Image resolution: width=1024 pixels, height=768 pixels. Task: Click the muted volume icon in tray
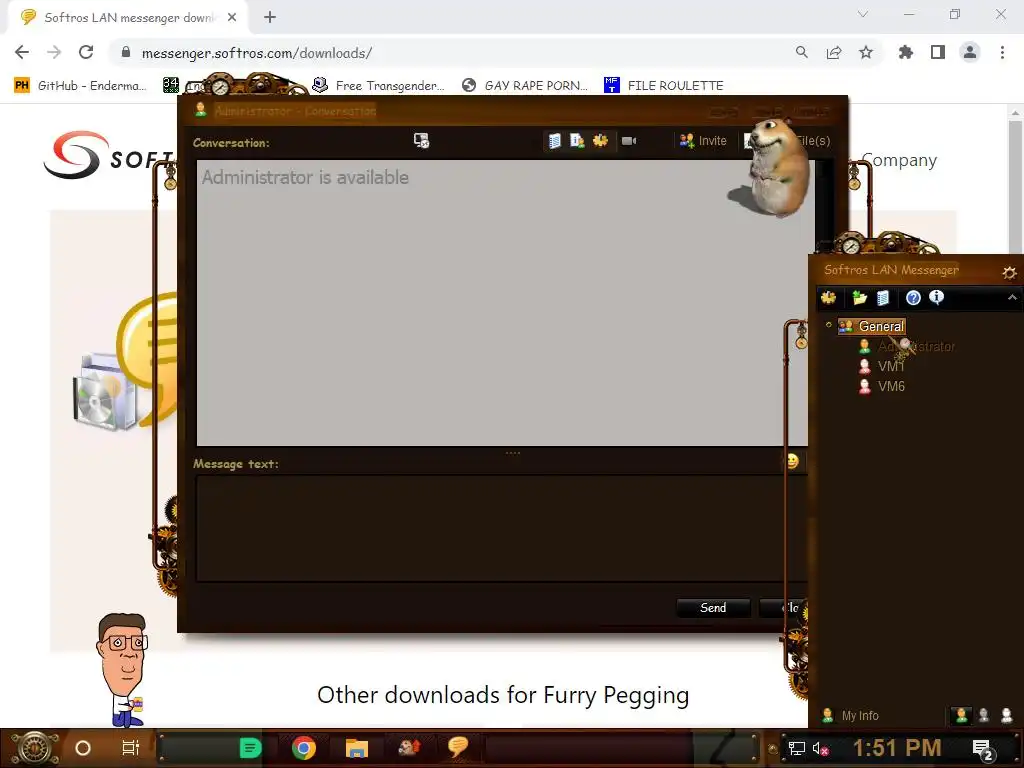(x=821, y=749)
